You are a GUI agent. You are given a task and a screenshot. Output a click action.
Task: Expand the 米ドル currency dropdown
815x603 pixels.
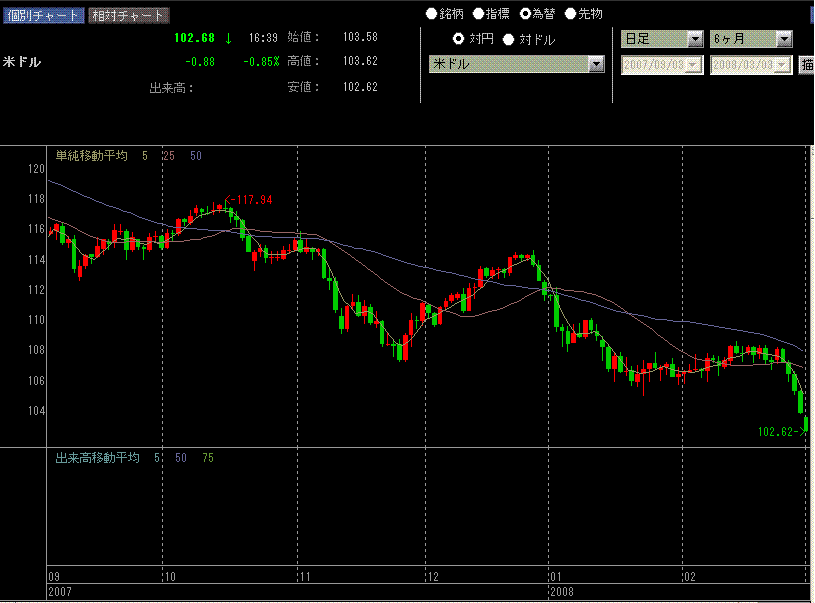596,64
